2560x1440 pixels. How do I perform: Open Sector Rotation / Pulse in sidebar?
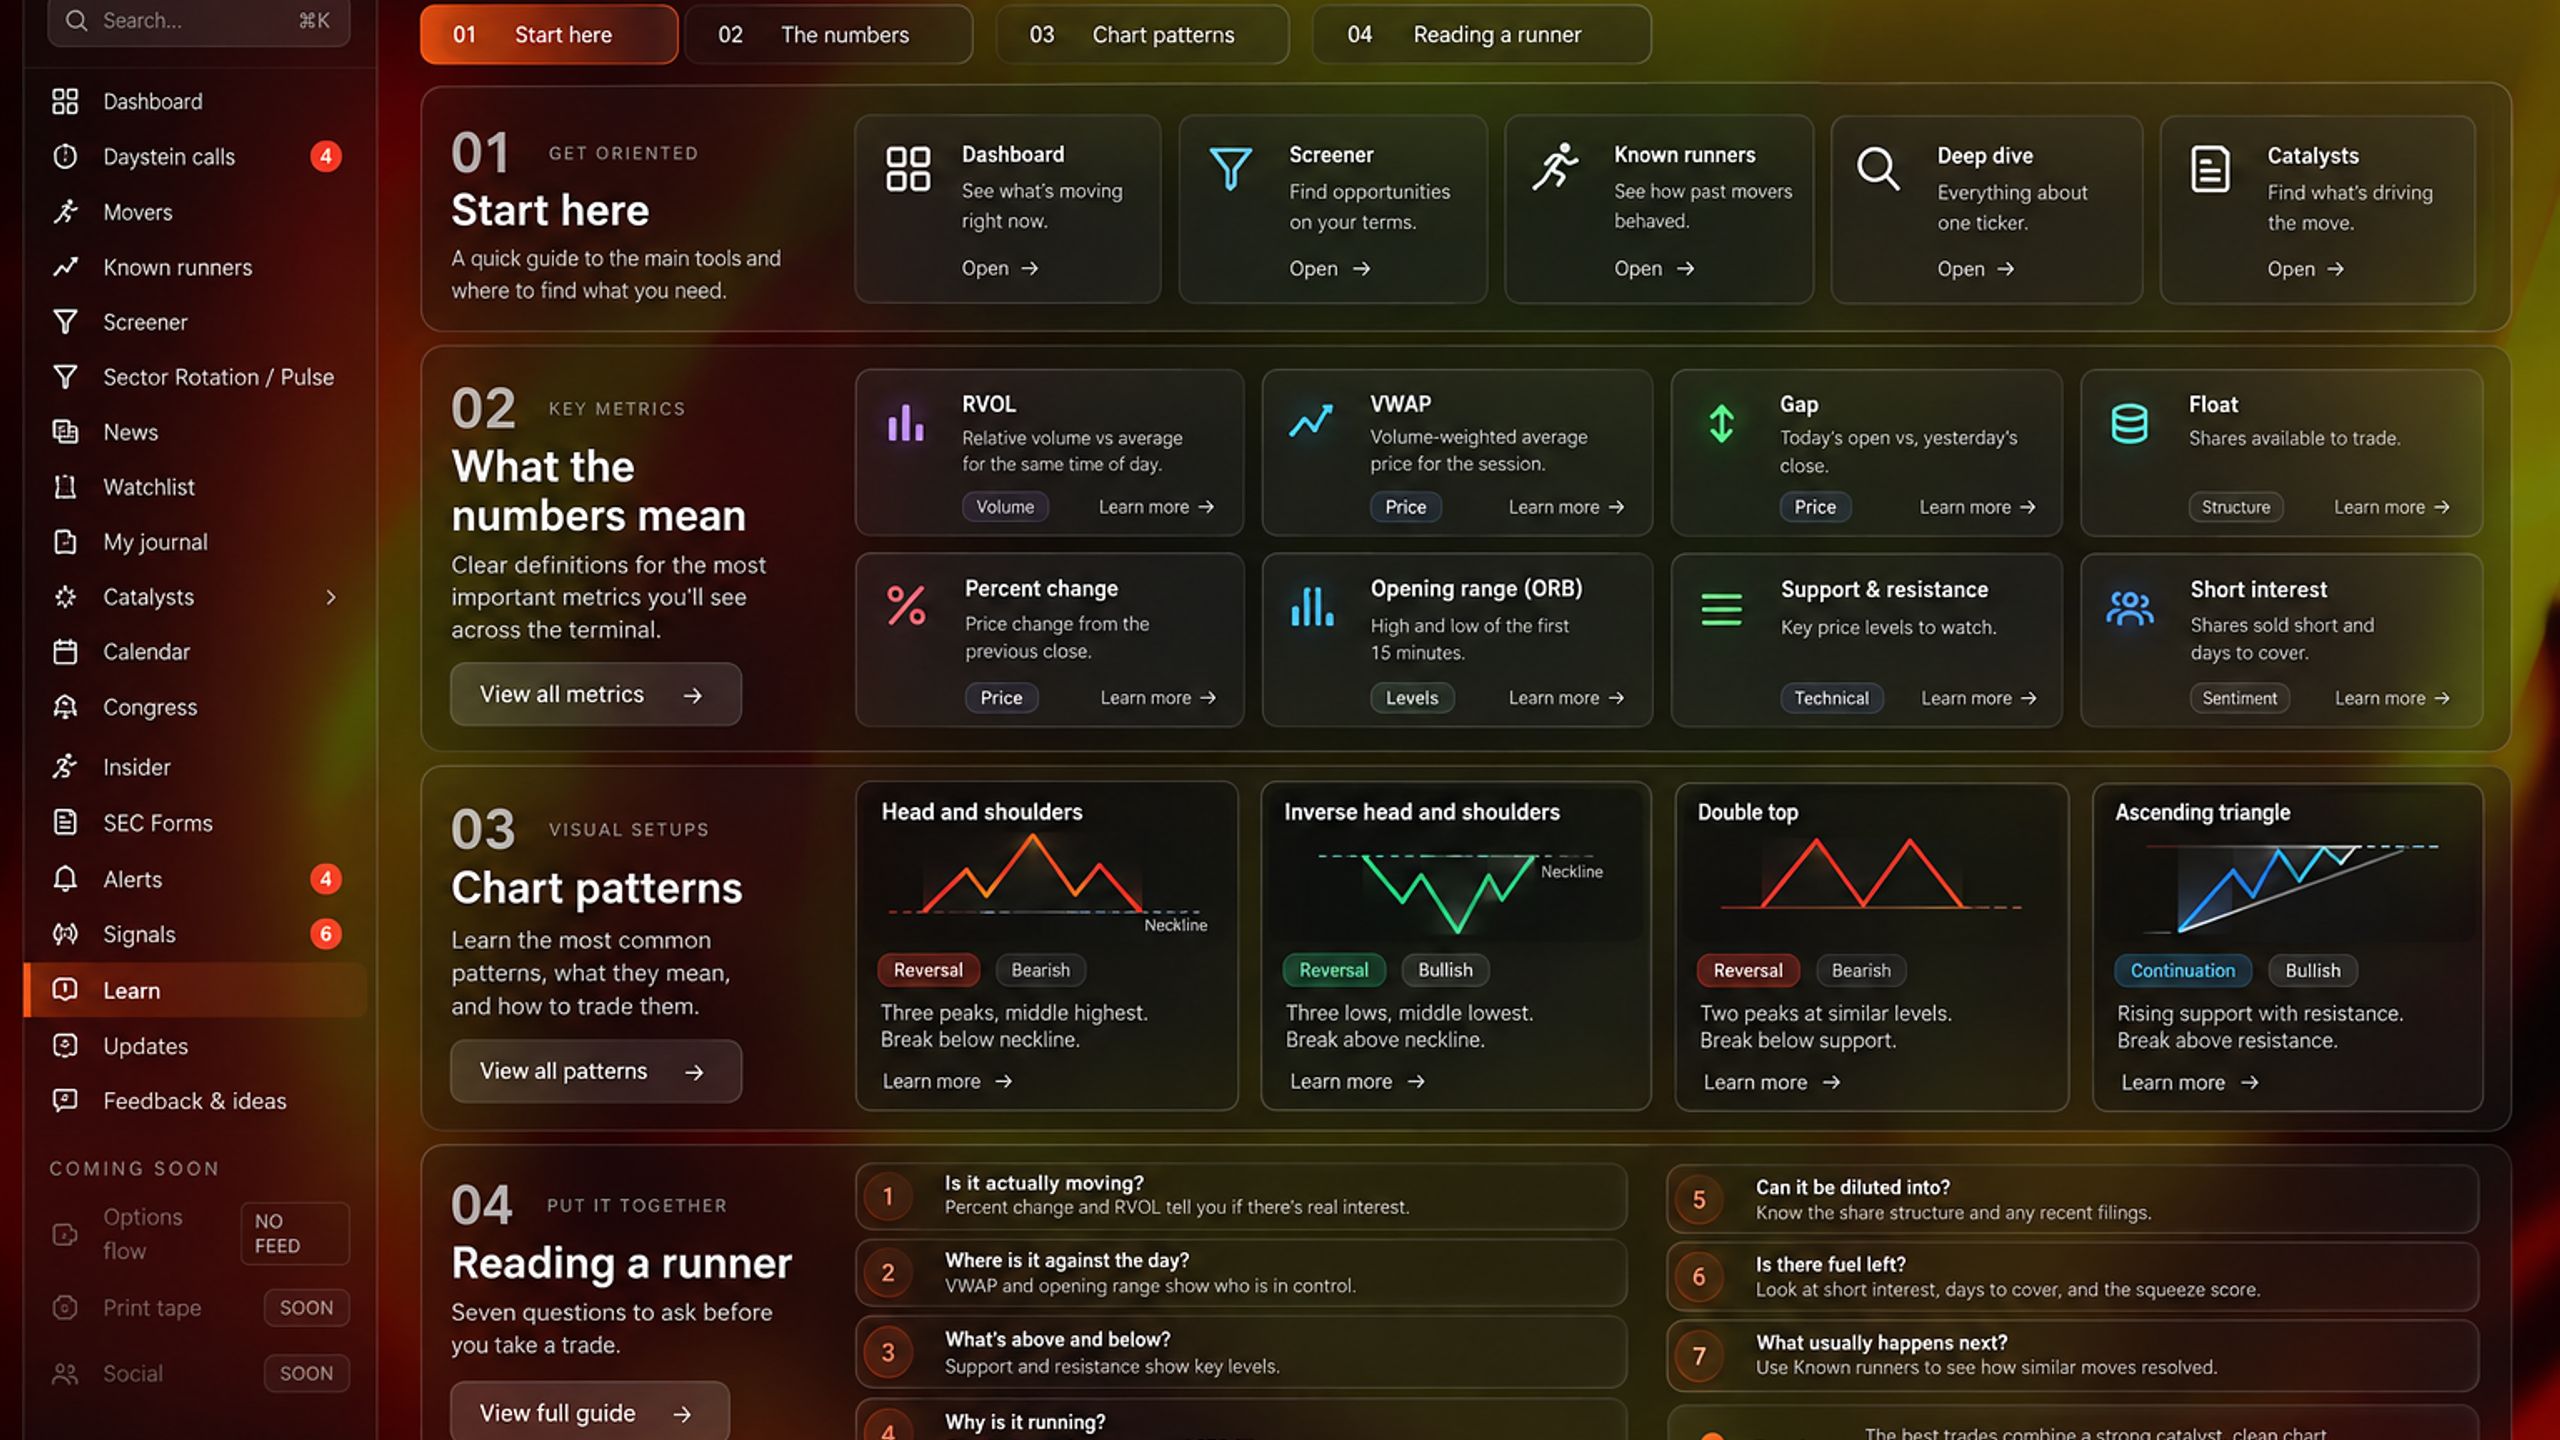pyautogui.click(x=195, y=377)
